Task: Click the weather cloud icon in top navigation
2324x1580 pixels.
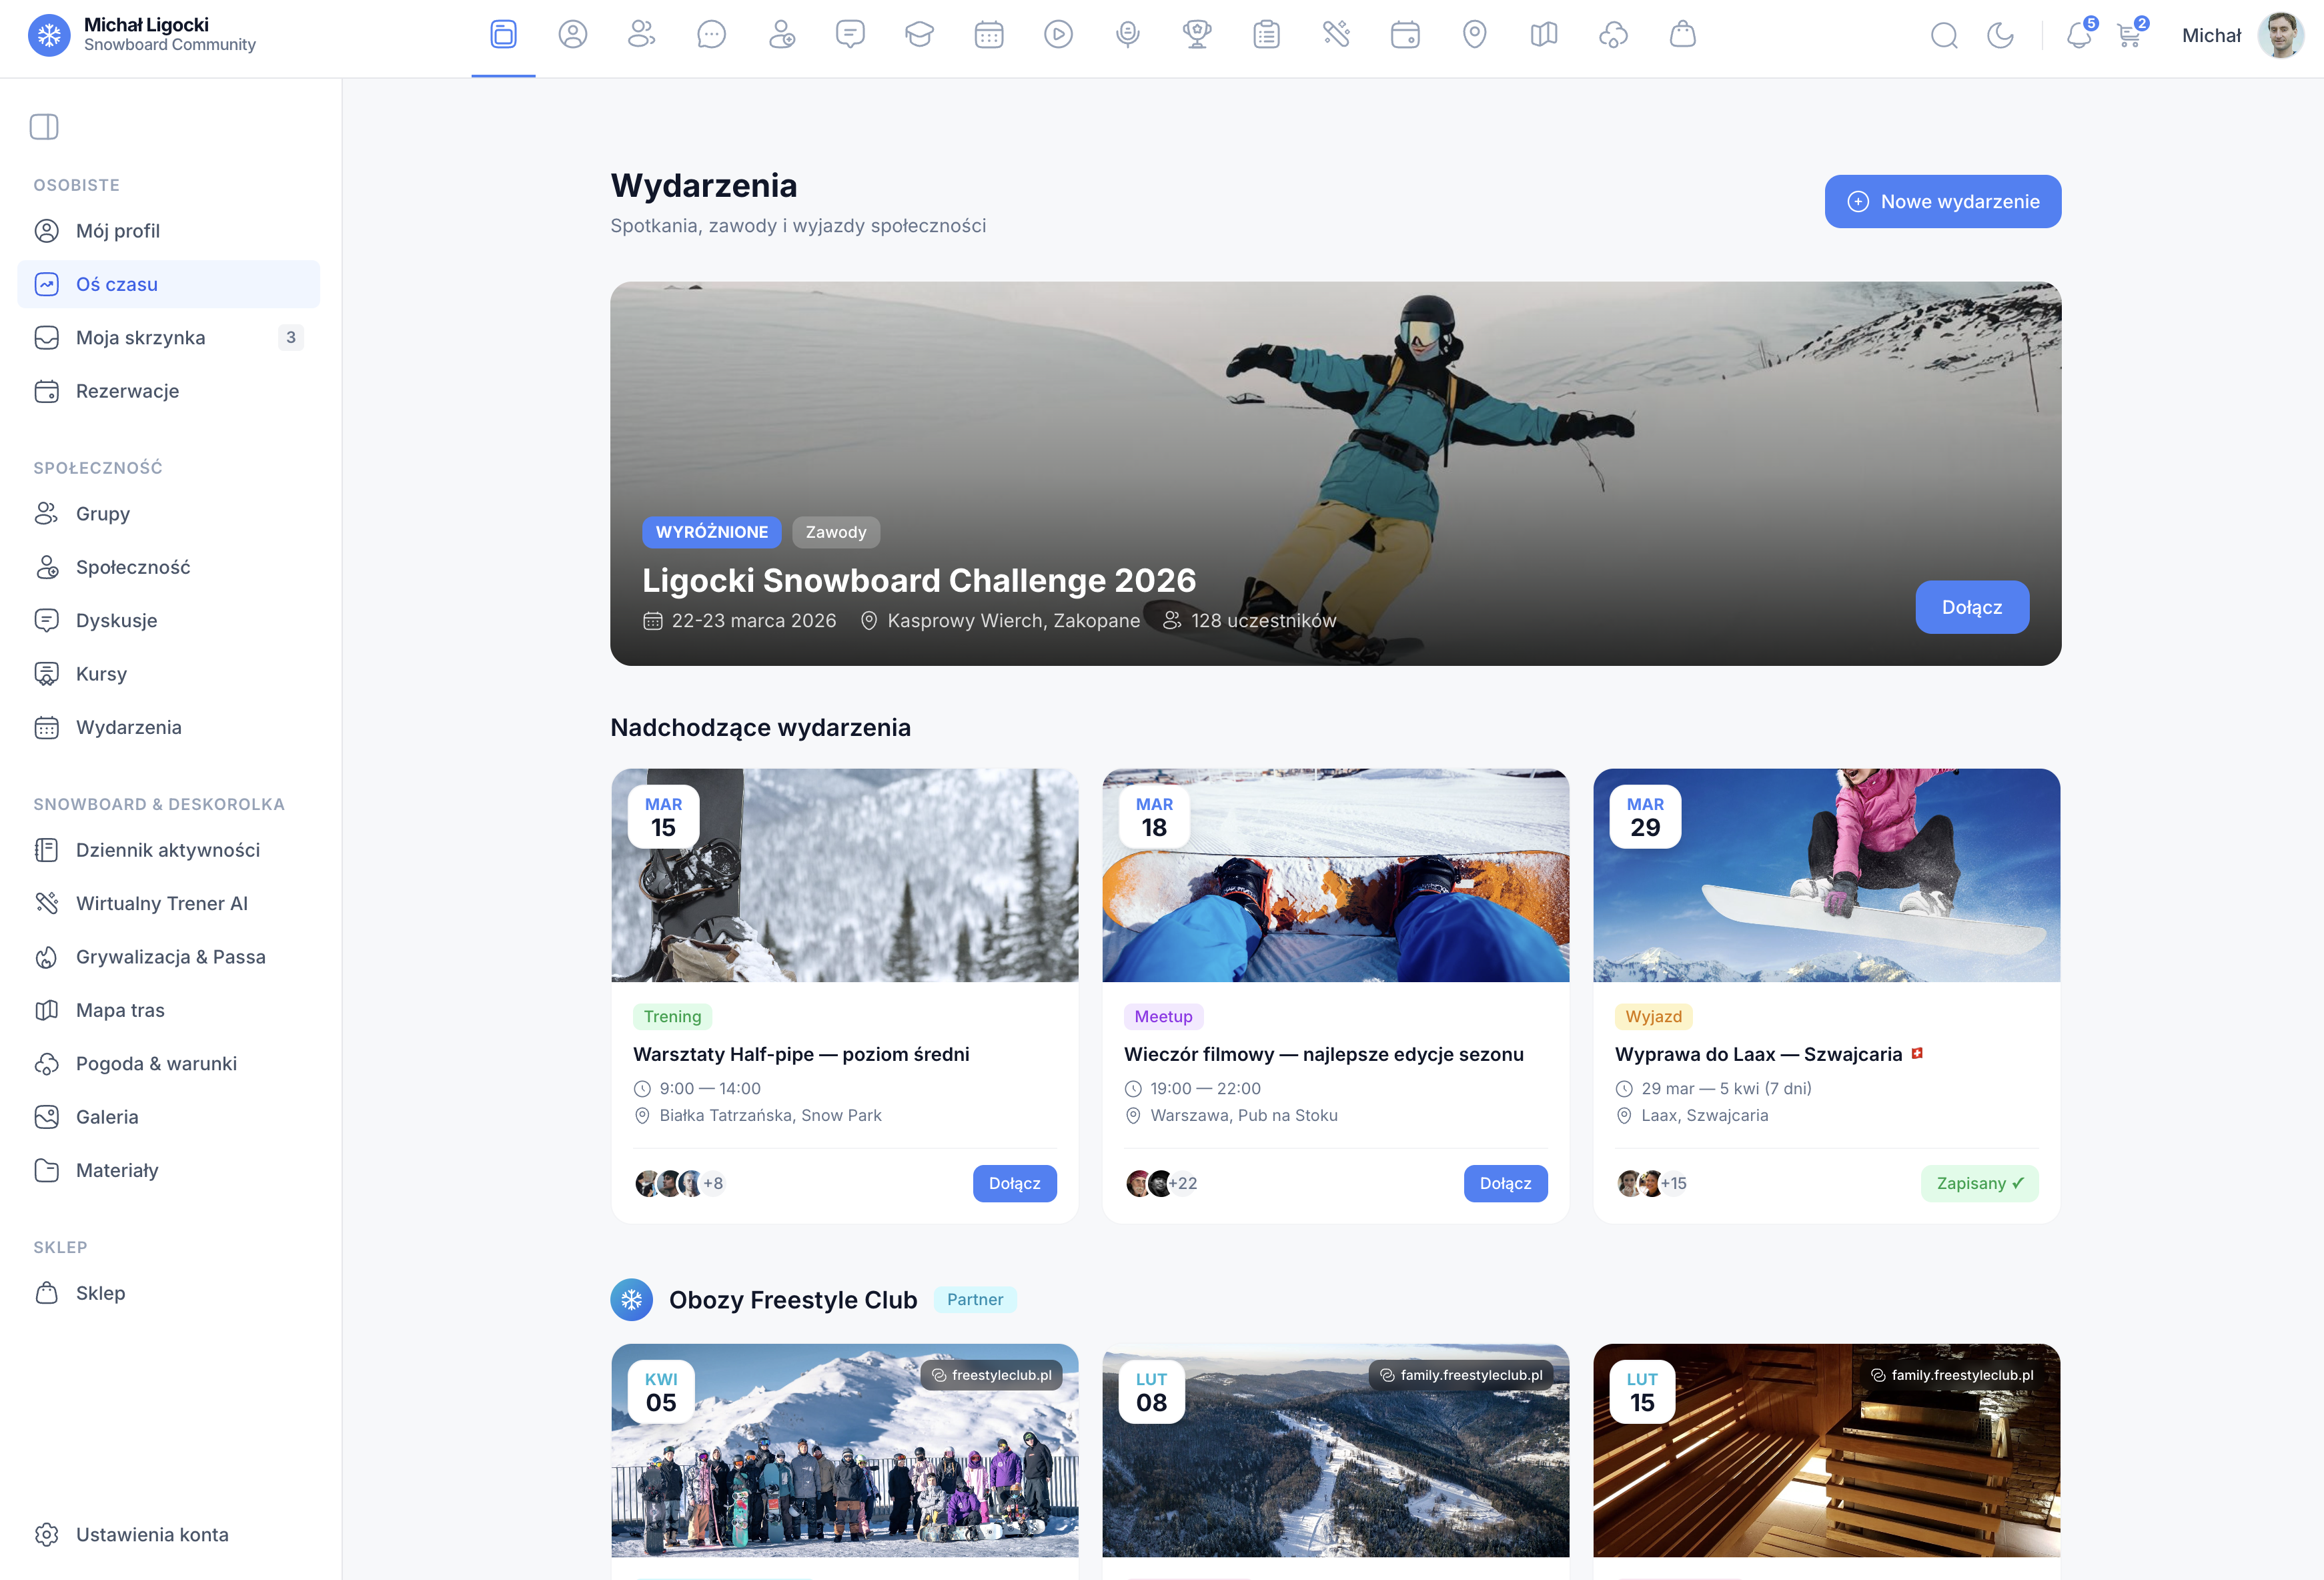Action: coord(1613,35)
